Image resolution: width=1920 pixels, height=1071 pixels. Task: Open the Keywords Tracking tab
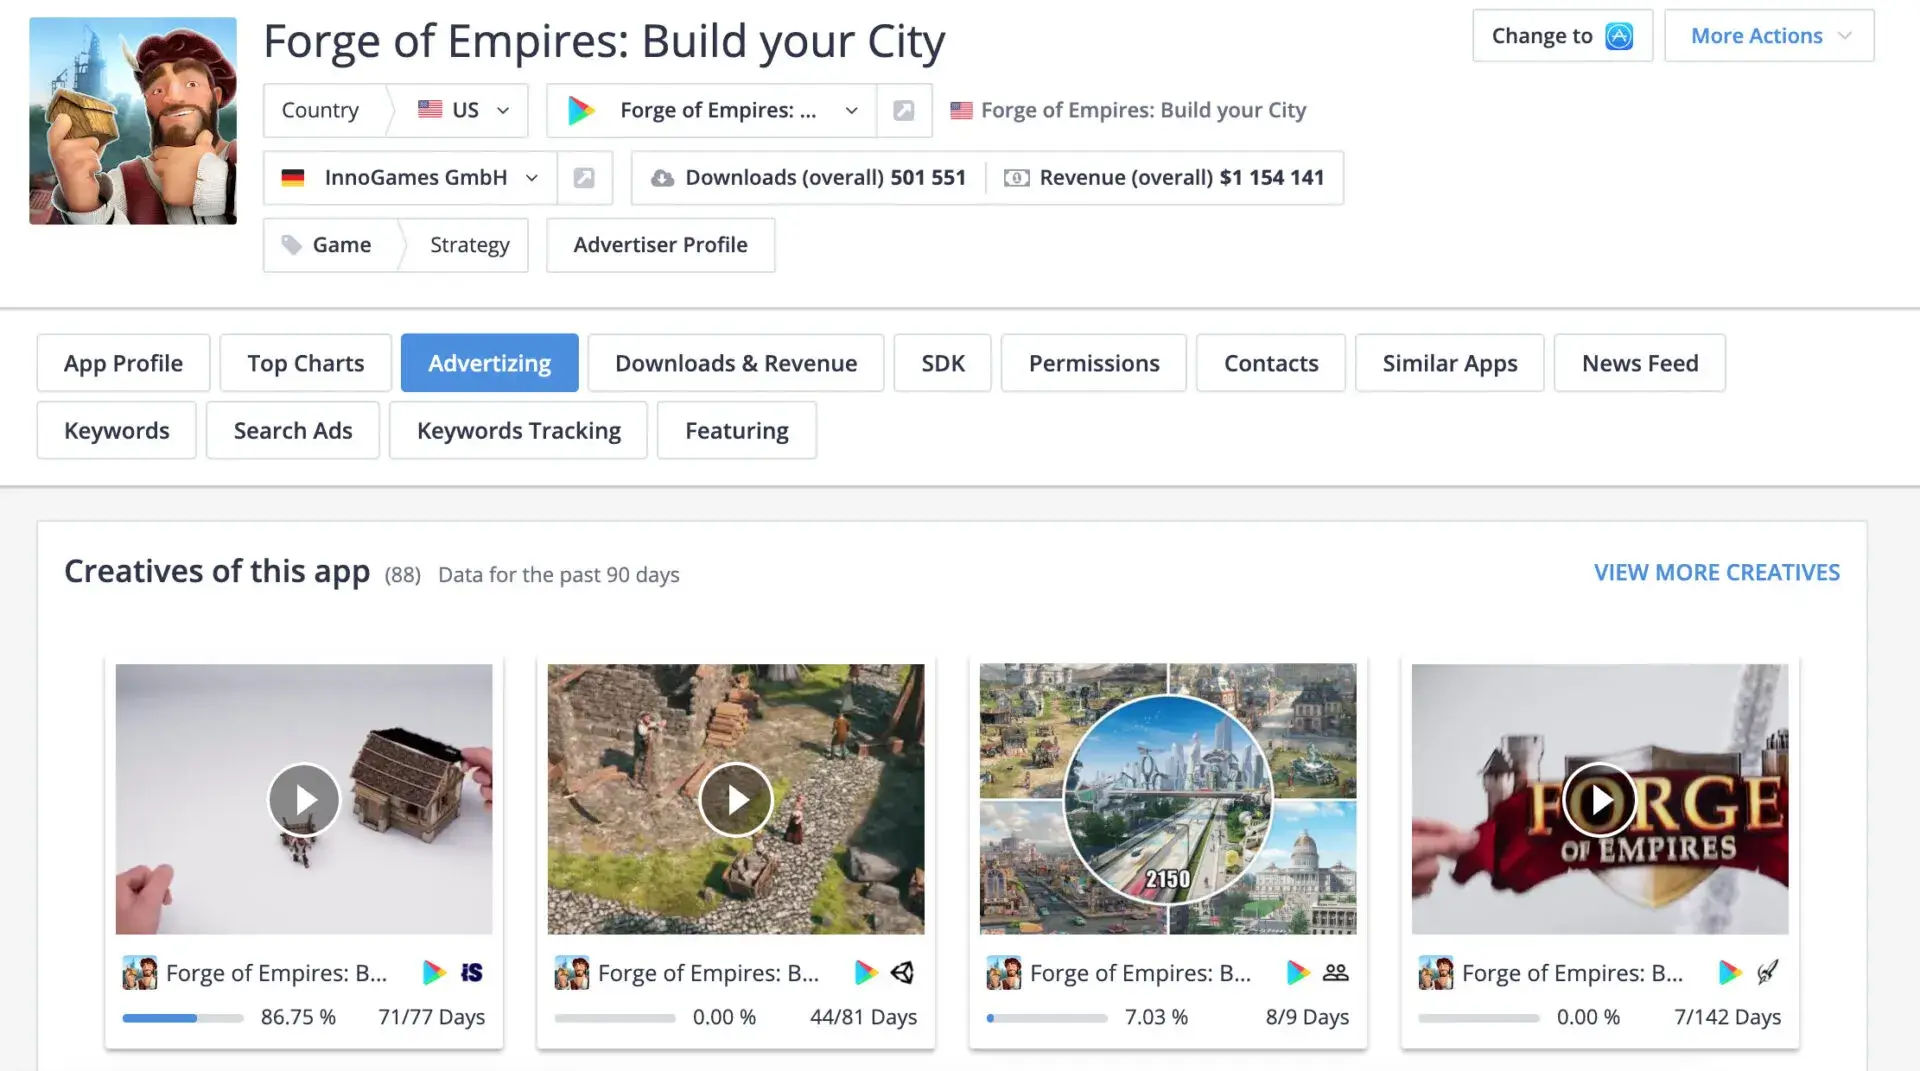click(518, 431)
